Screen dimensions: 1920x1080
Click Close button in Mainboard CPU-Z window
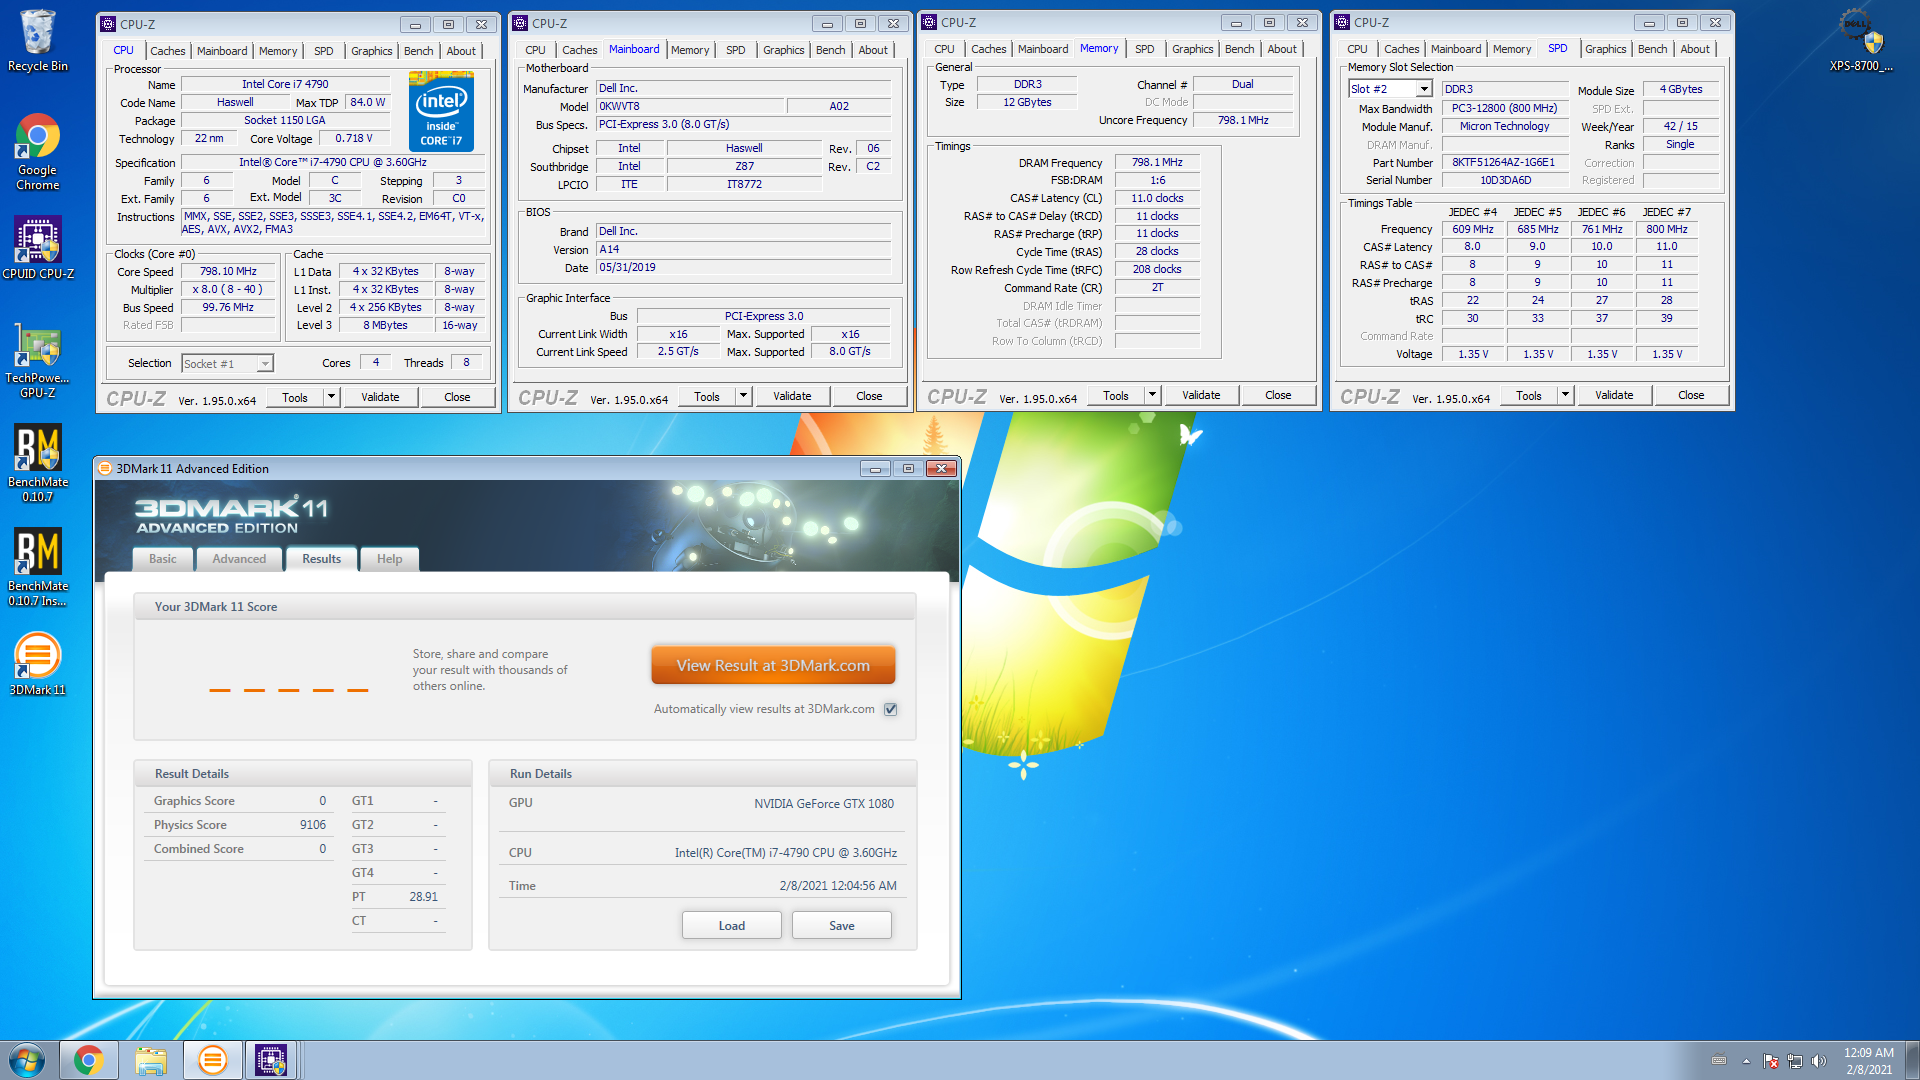point(869,396)
